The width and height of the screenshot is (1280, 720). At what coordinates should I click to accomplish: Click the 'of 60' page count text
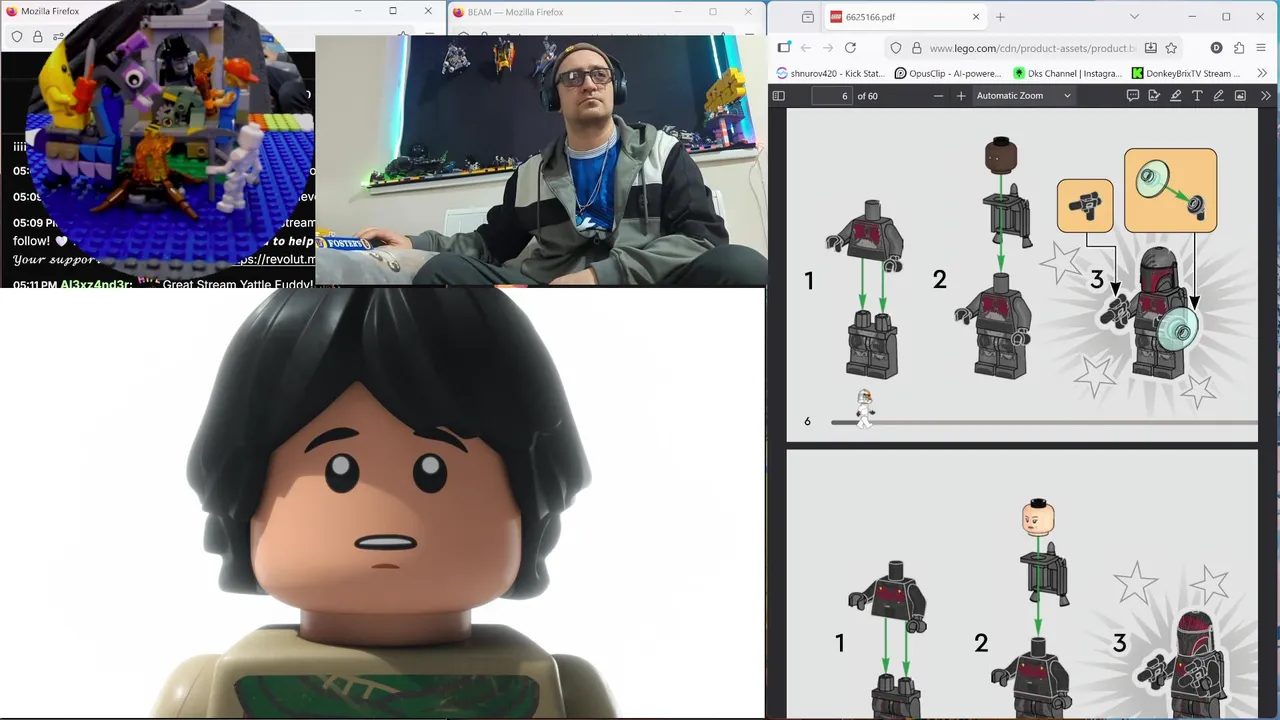[867, 96]
